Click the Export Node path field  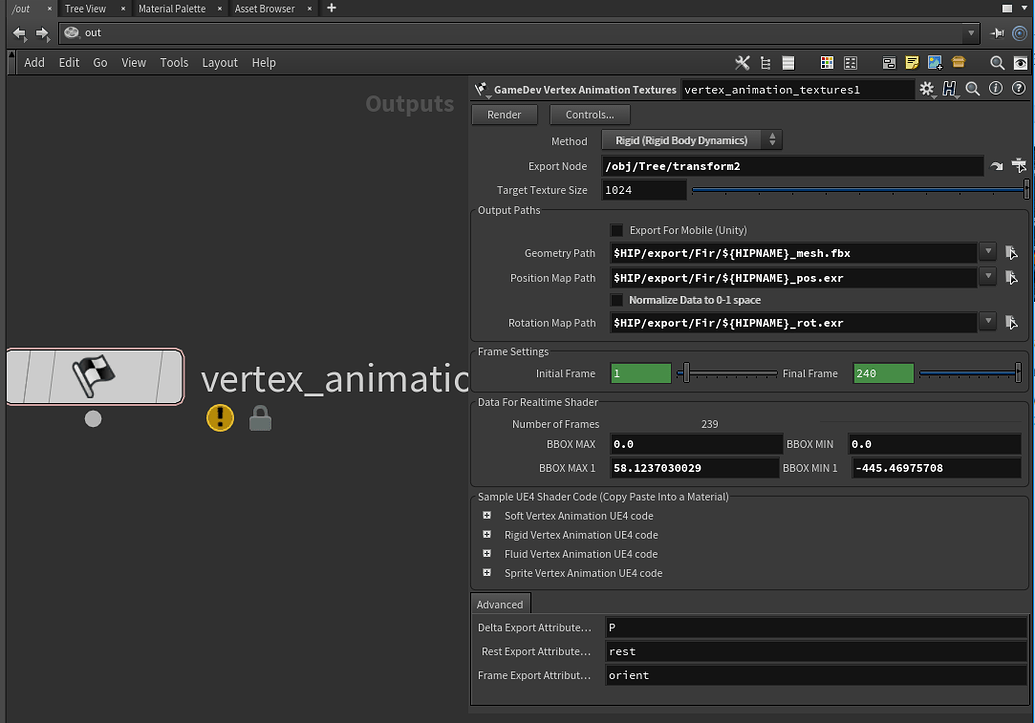point(793,166)
